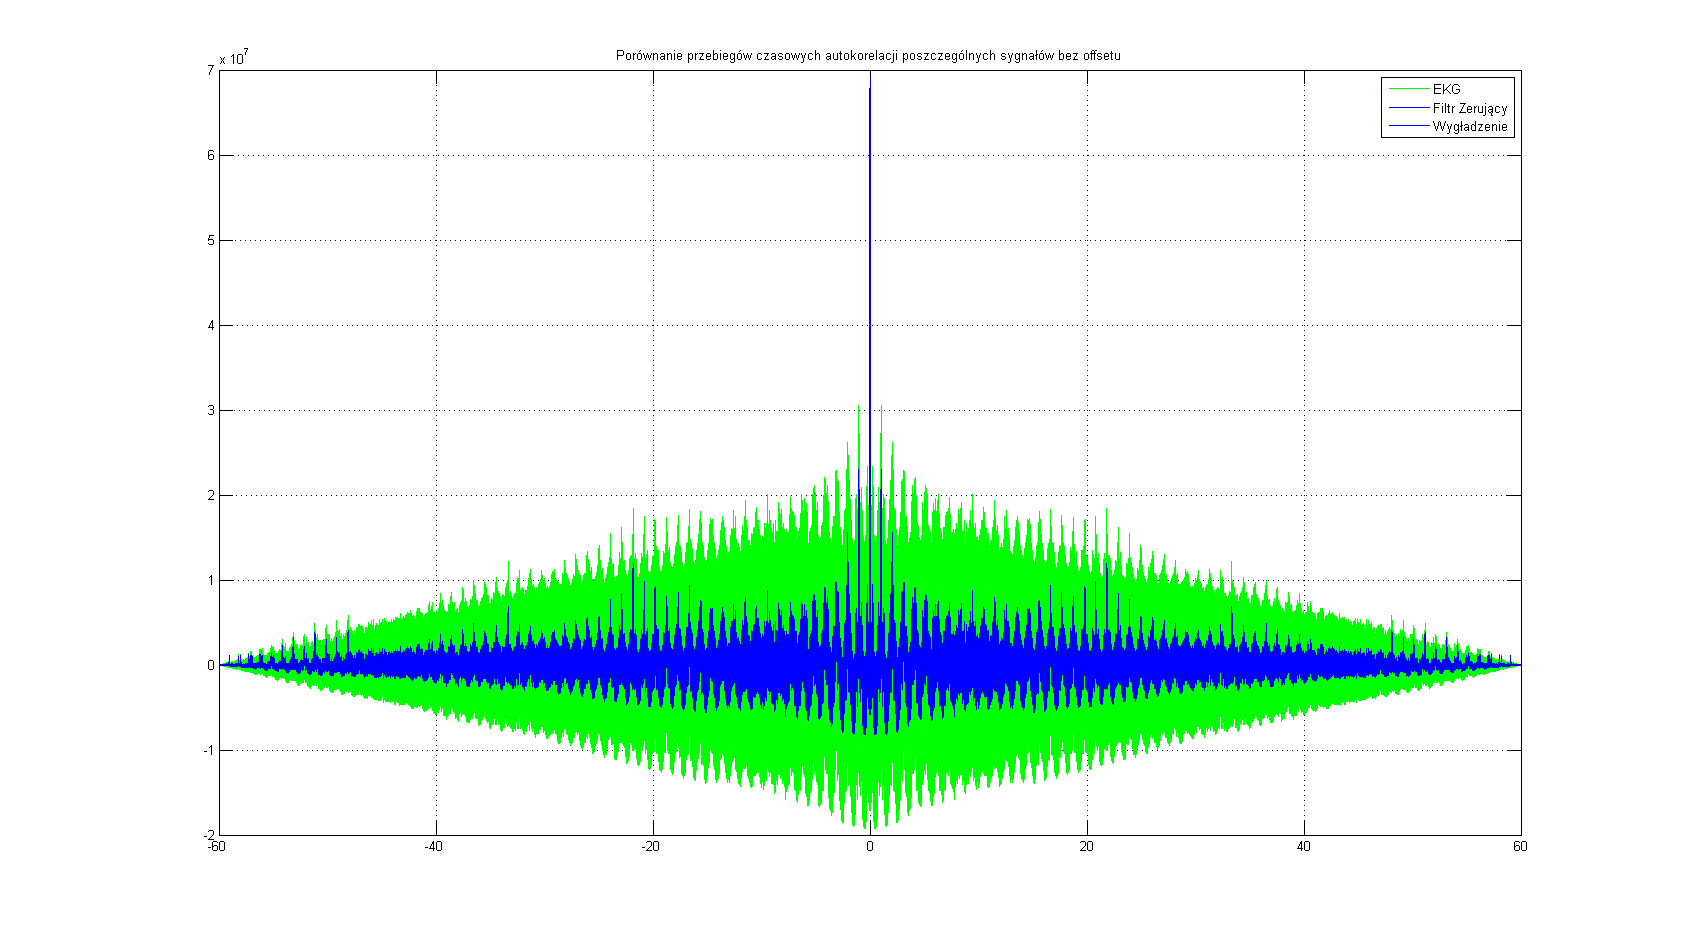This screenshot has width=1681, height=938.
Task: Select the Wygładzenie legend label
Action: point(1469,127)
